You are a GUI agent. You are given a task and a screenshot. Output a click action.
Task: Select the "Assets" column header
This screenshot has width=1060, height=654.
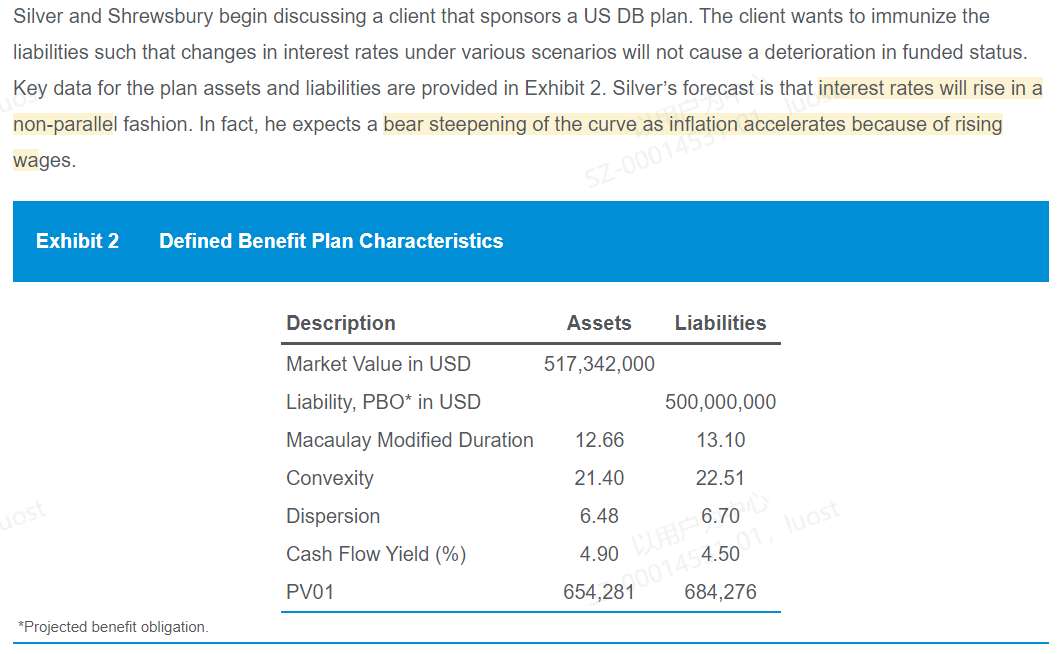(599, 323)
